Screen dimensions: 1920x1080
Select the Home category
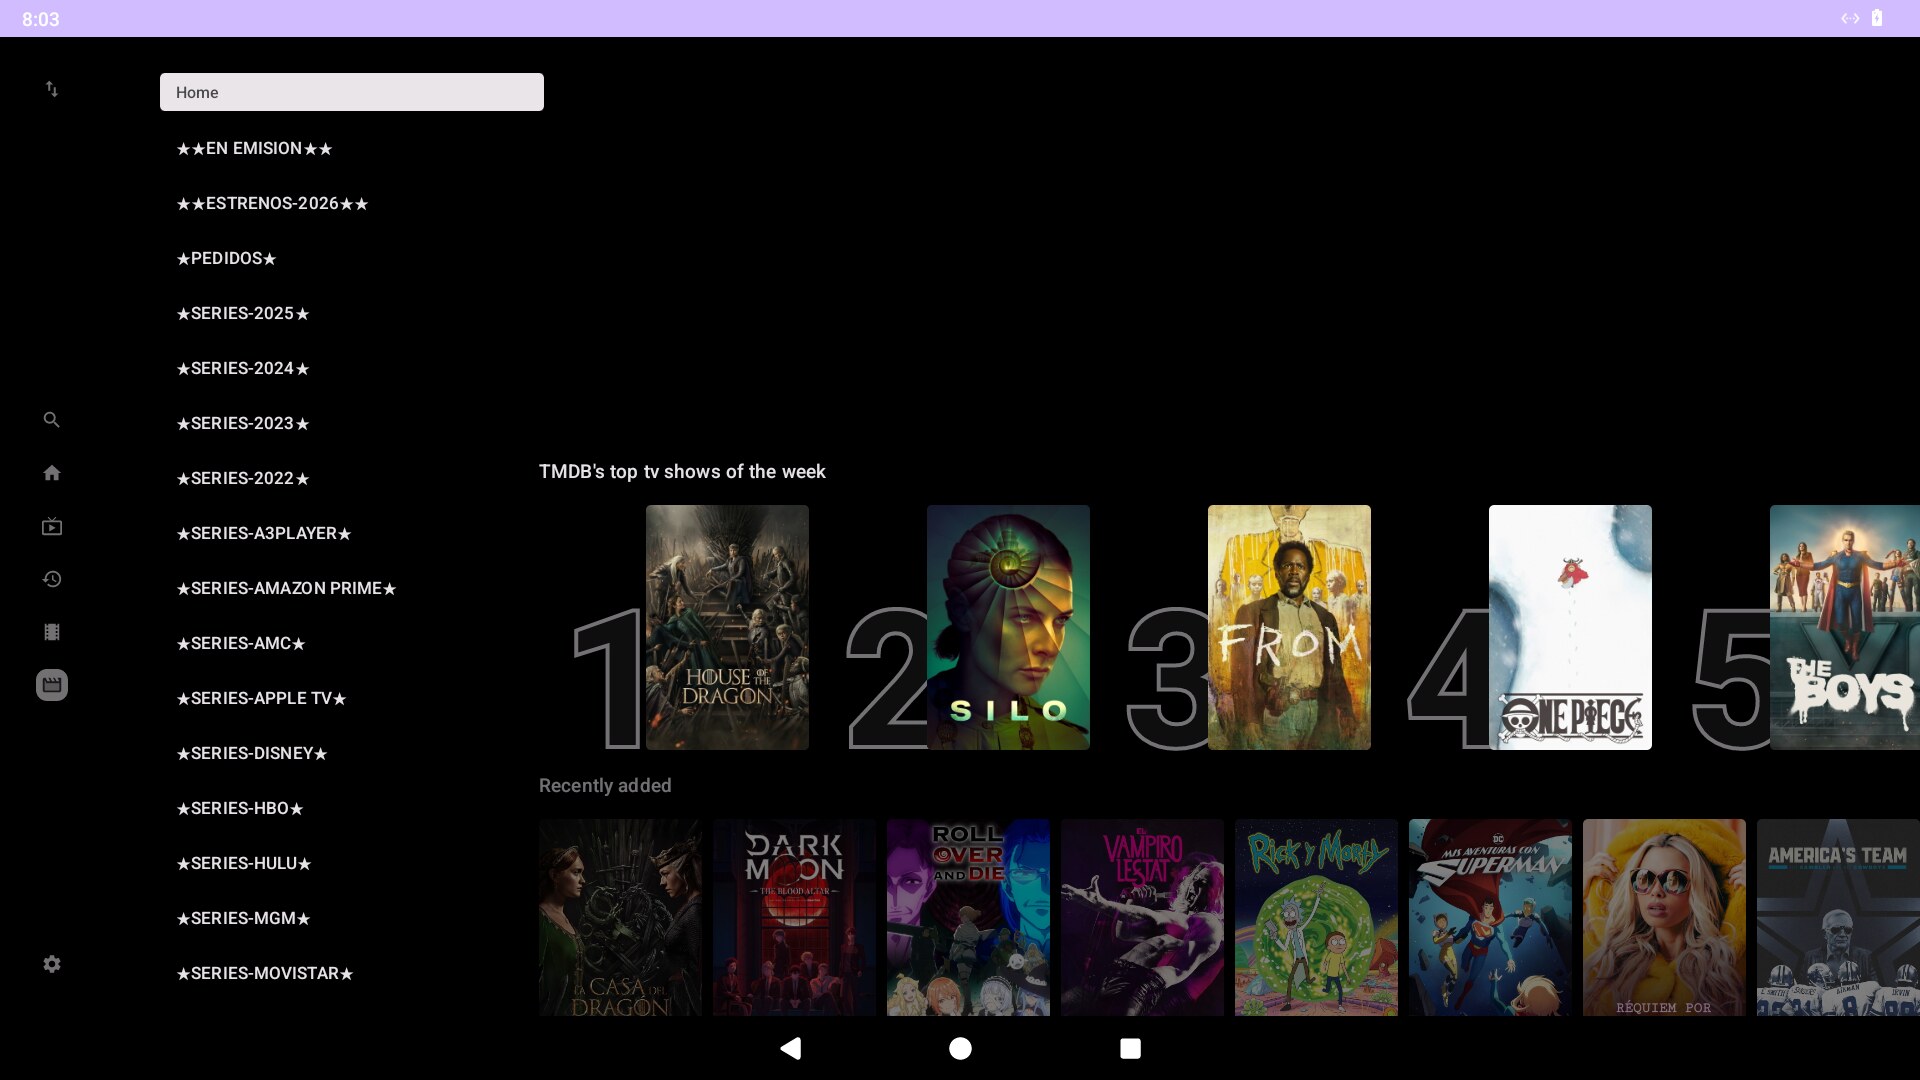click(x=352, y=92)
